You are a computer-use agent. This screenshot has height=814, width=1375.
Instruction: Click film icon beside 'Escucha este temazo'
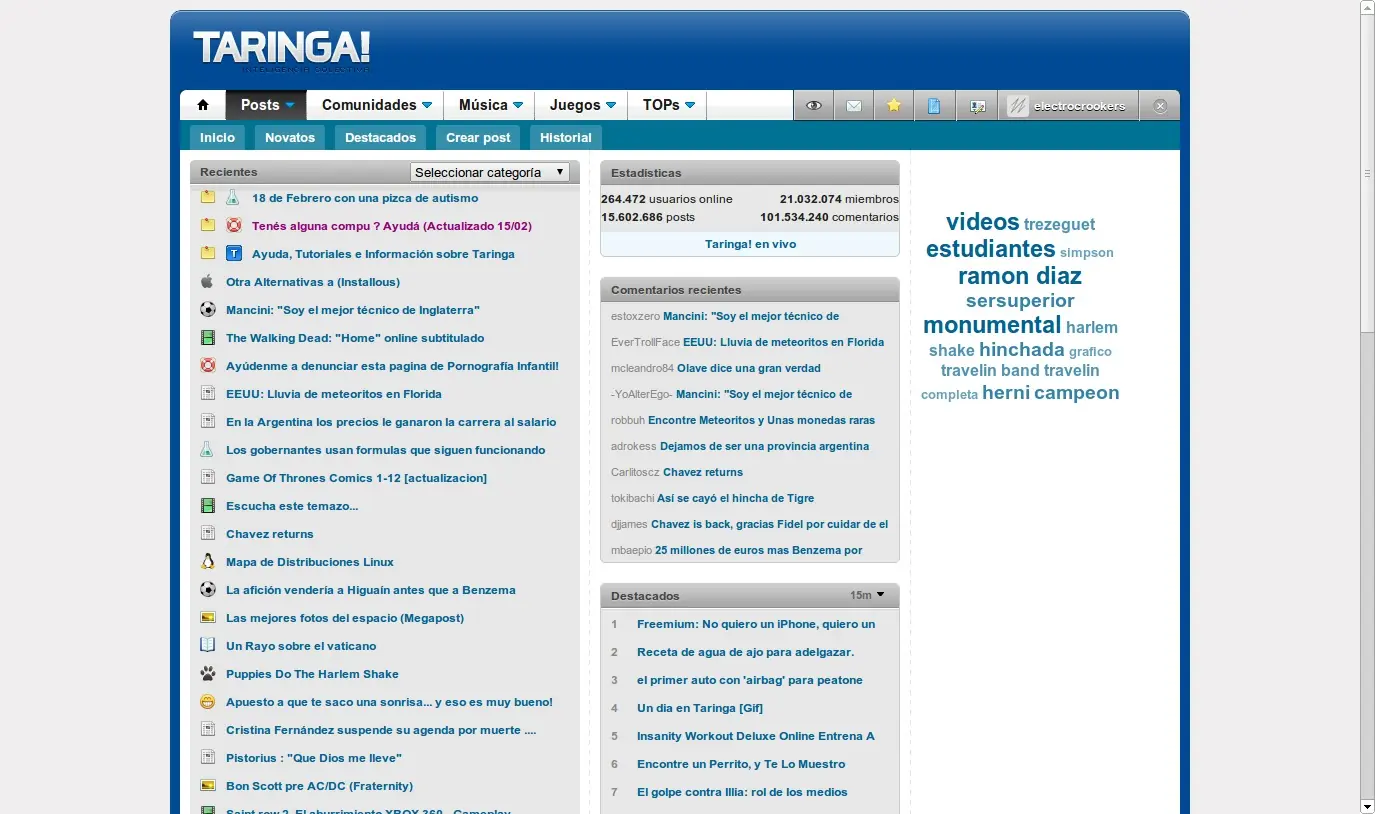[208, 506]
